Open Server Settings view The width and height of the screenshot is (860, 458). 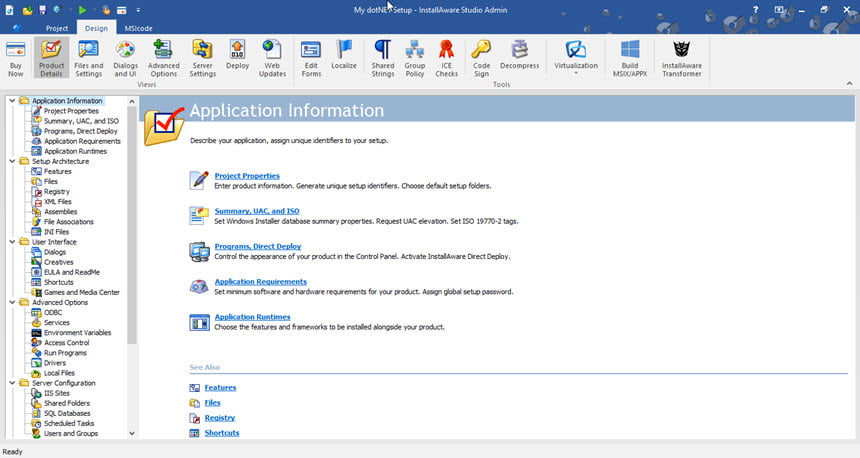click(x=202, y=58)
